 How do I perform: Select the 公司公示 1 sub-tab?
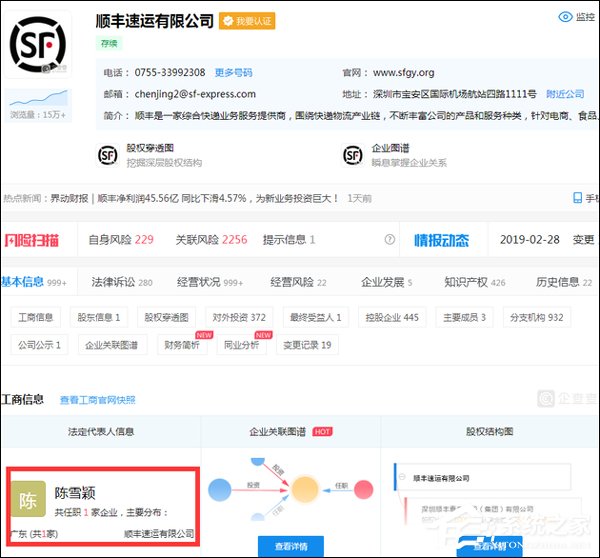(x=39, y=345)
